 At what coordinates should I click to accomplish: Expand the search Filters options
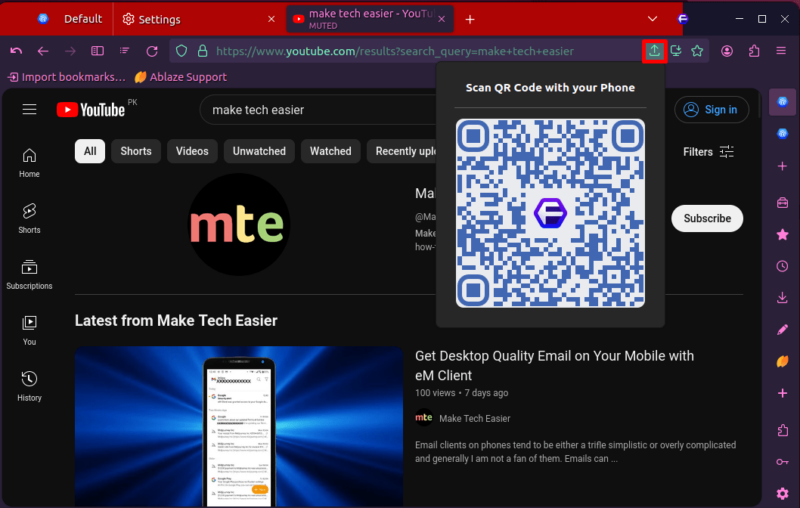coord(709,152)
